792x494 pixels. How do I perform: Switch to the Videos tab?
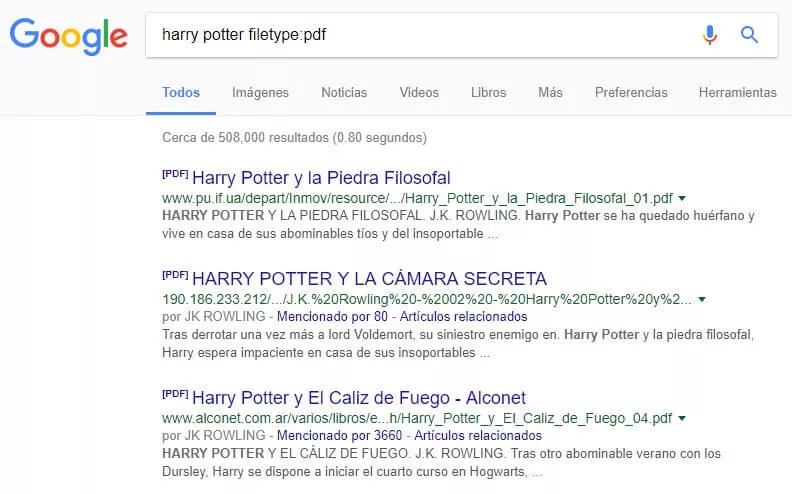tap(419, 92)
